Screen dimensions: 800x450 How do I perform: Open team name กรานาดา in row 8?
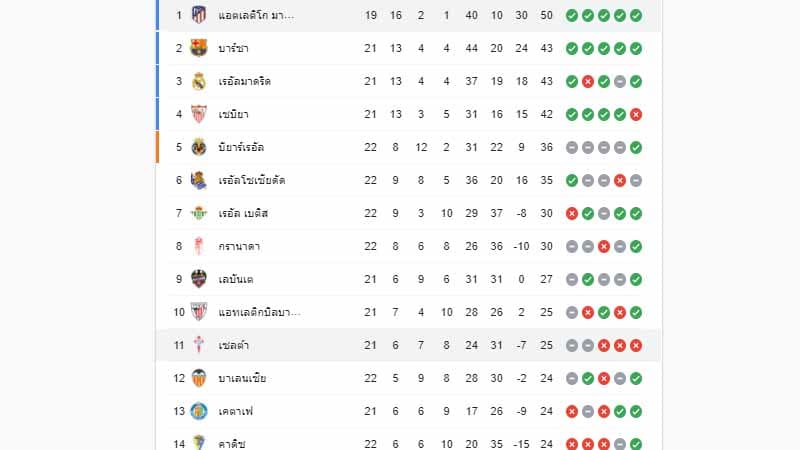click(239, 246)
